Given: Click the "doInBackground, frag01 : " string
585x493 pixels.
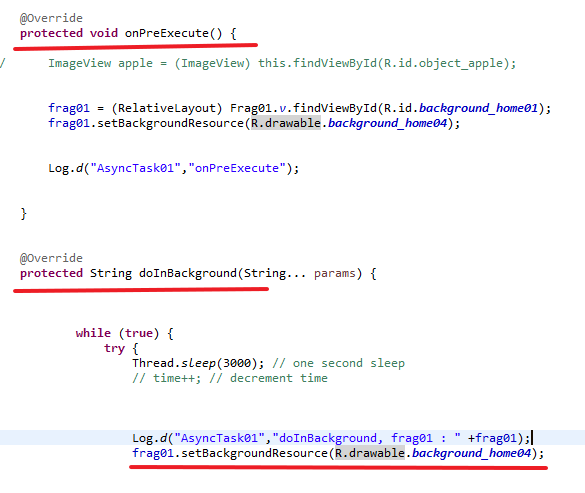Looking at the screenshot, I should (x=366, y=438).
